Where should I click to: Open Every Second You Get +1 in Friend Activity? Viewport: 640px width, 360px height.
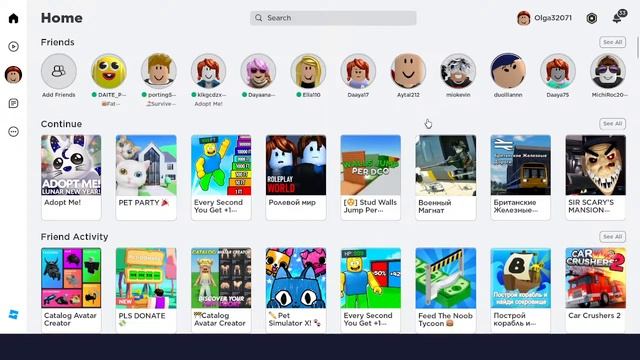point(371,290)
